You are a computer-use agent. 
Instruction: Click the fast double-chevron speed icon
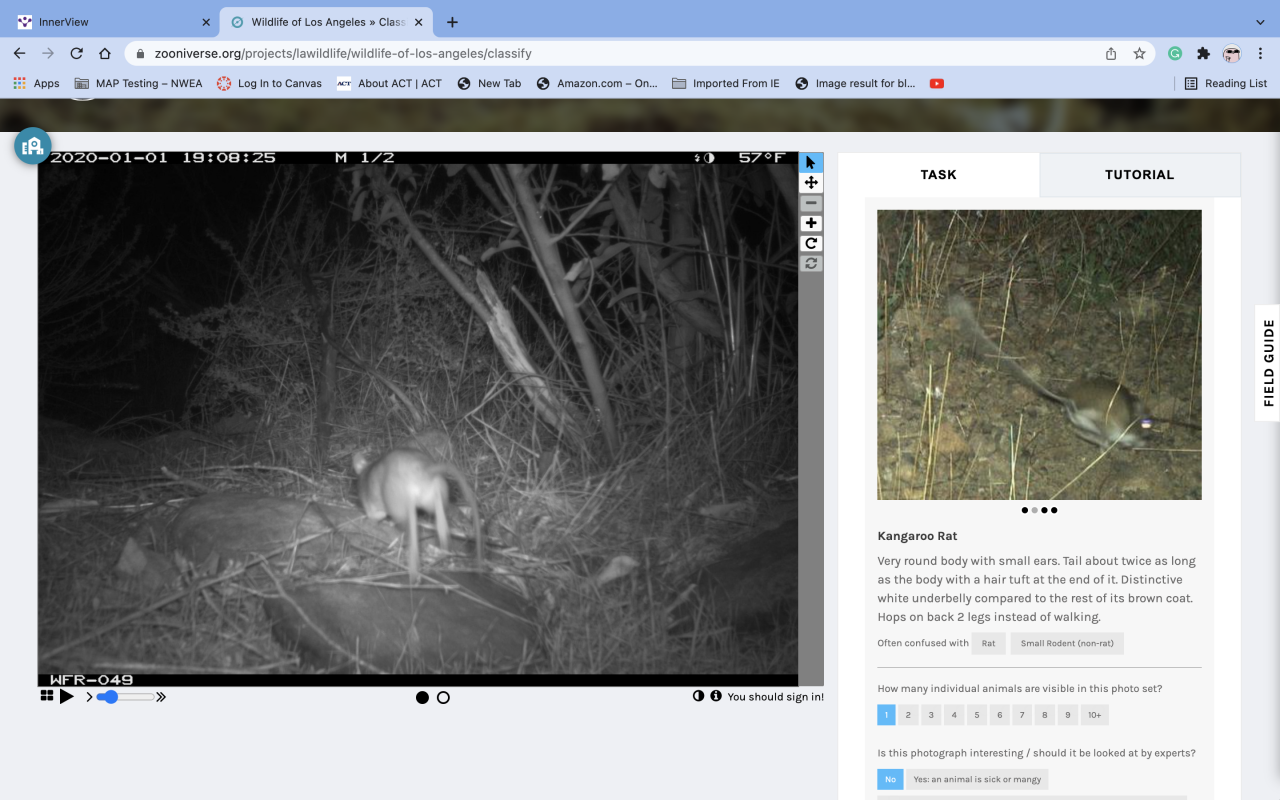pos(161,697)
